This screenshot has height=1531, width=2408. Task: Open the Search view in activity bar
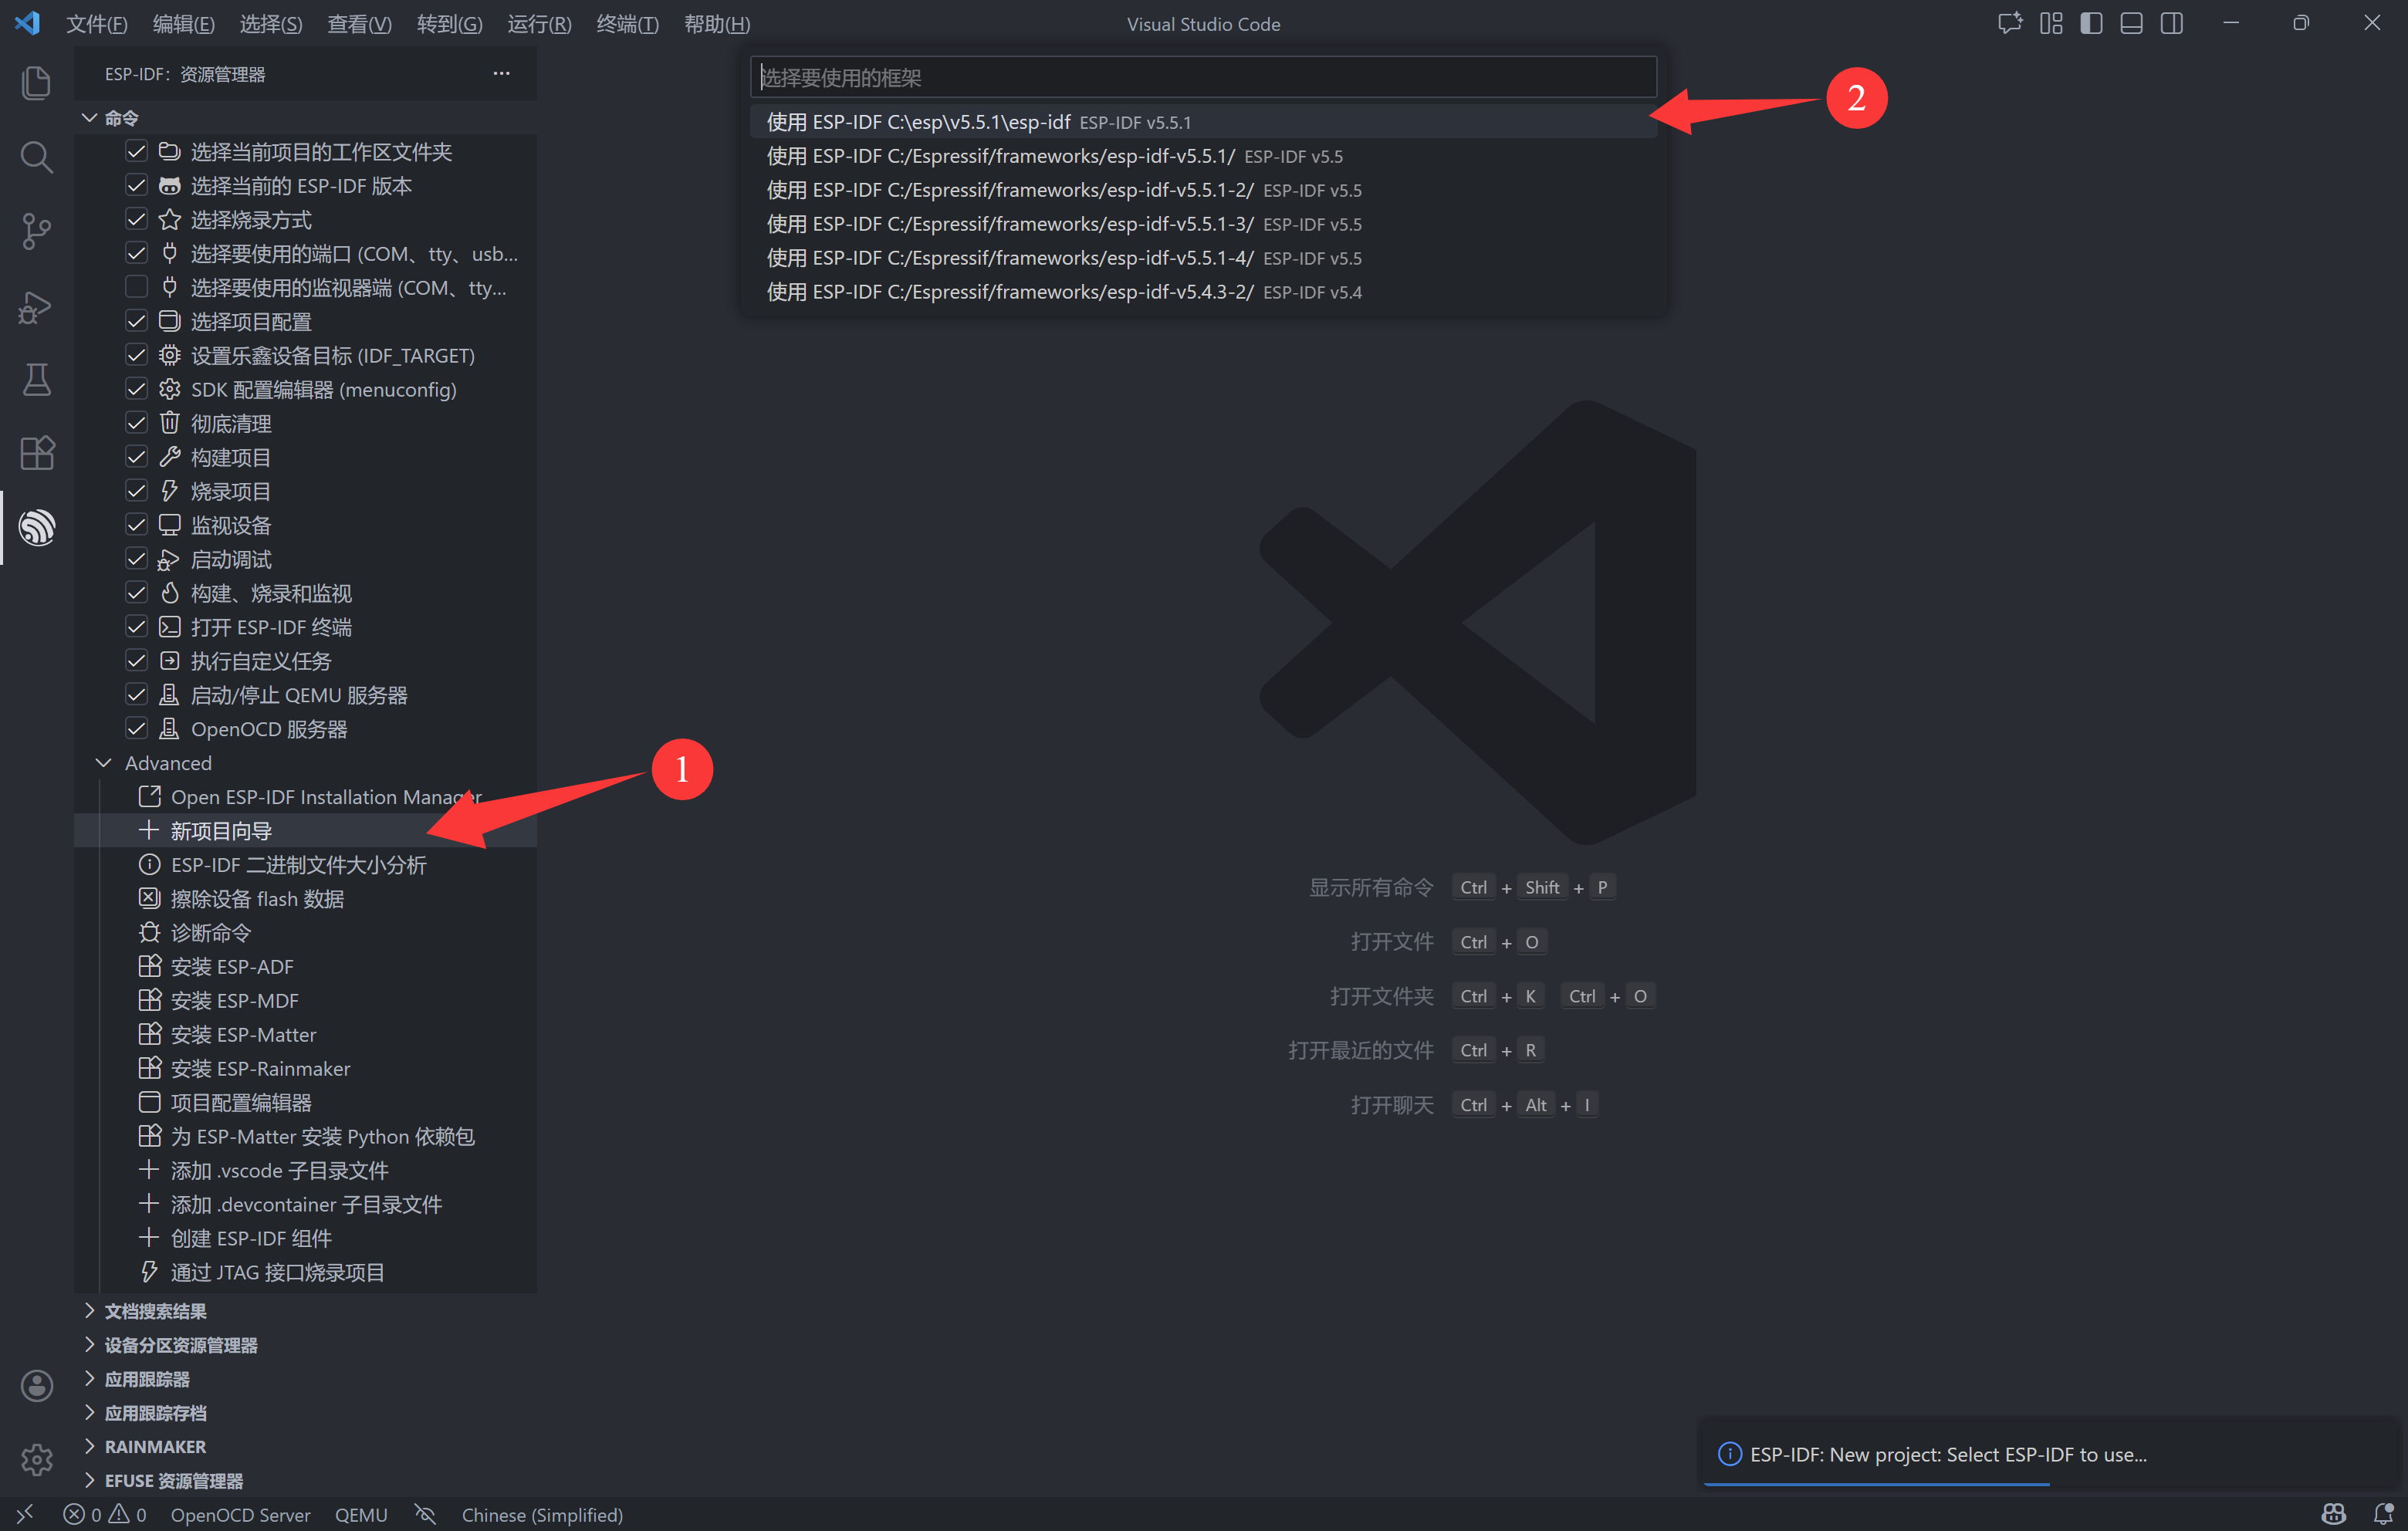(x=36, y=157)
